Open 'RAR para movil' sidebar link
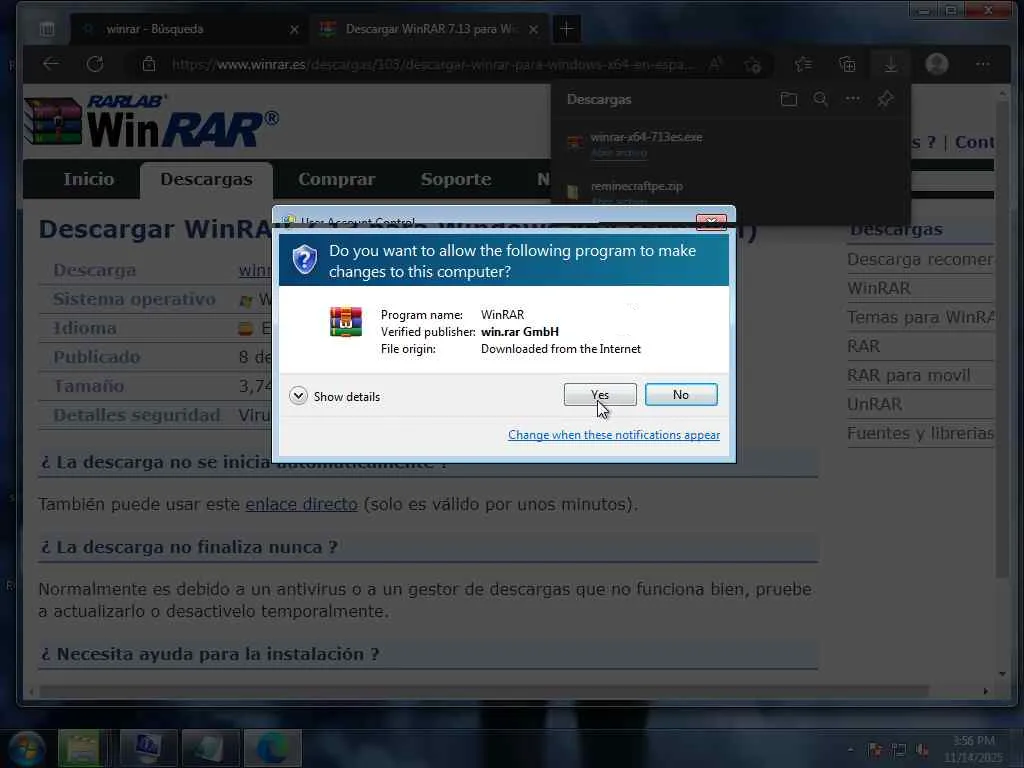The image size is (1024, 768). pos(908,376)
